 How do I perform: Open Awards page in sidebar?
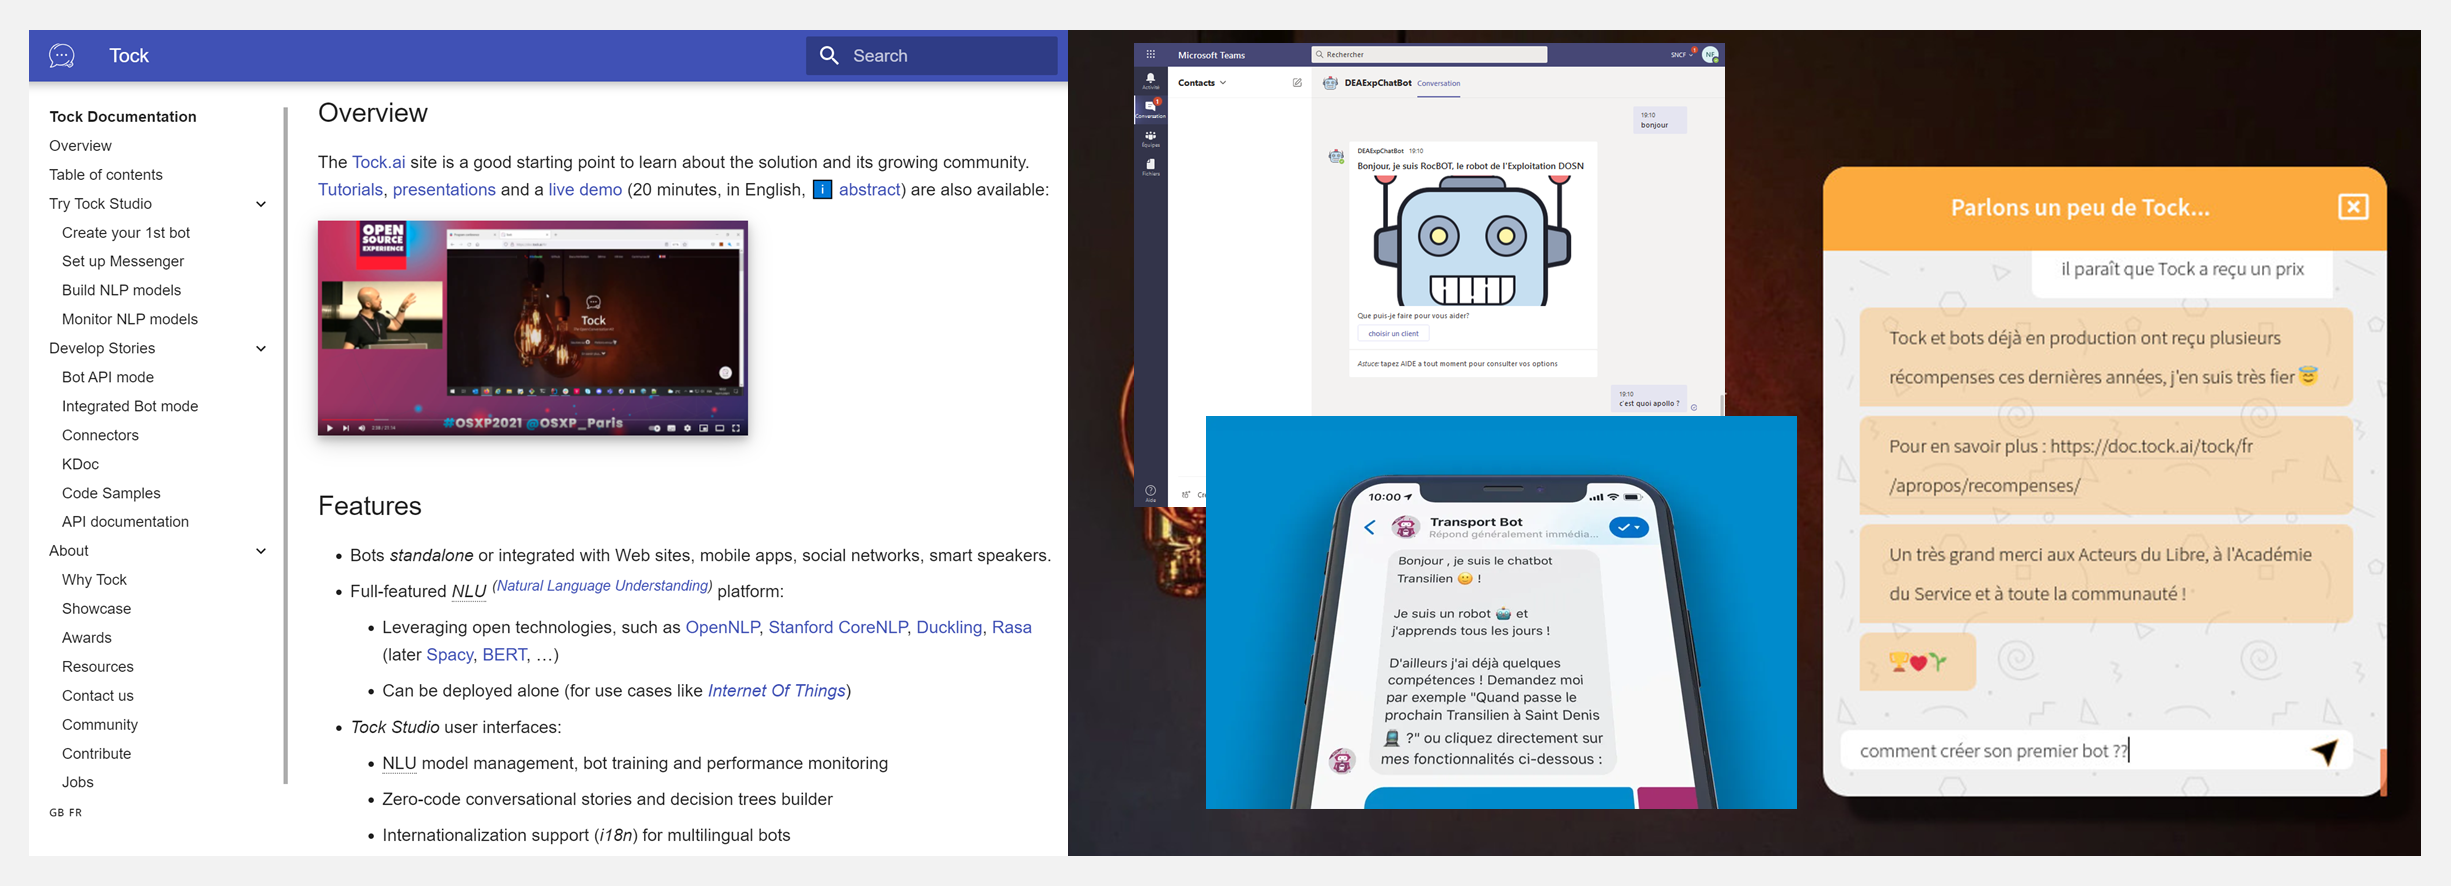tap(87, 638)
